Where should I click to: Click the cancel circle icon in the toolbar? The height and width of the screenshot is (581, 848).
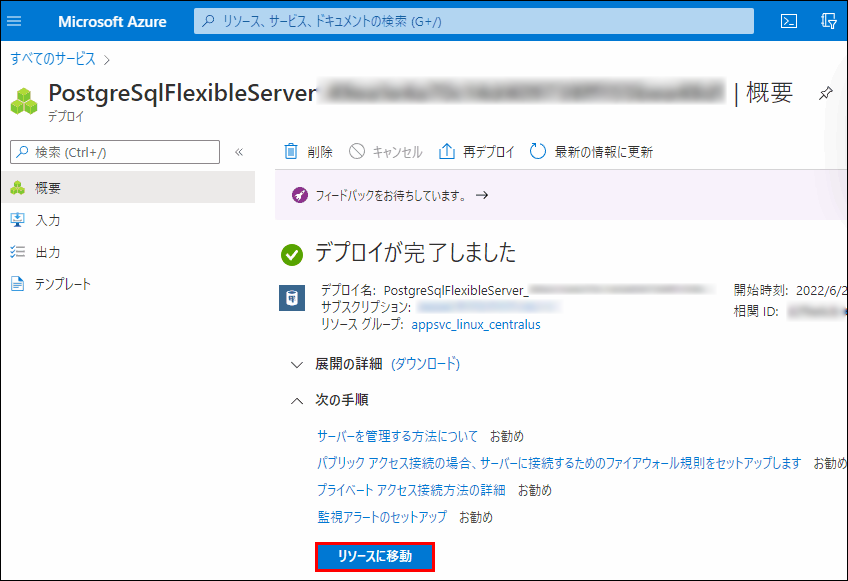tap(357, 151)
